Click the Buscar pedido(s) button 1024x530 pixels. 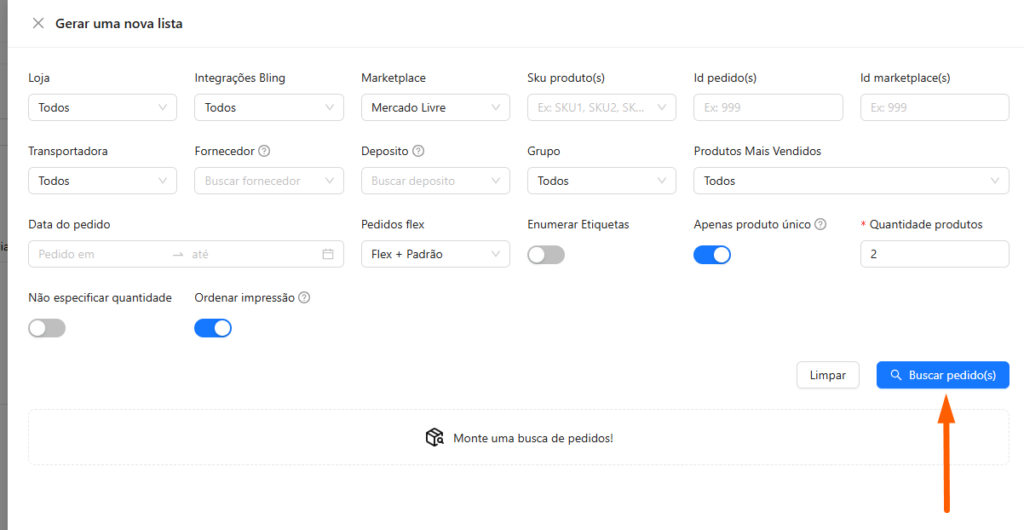(x=942, y=375)
